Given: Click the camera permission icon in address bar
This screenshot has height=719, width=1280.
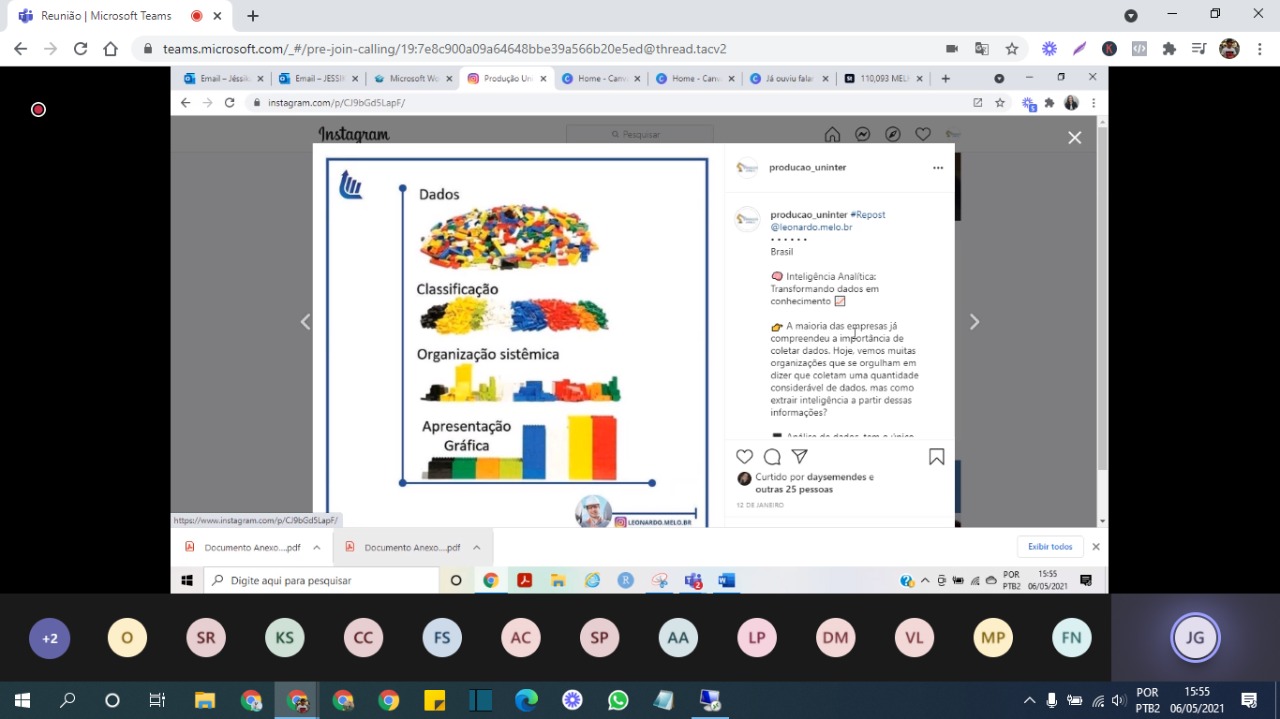Looking at the screenshot, I should click(952, 49).
